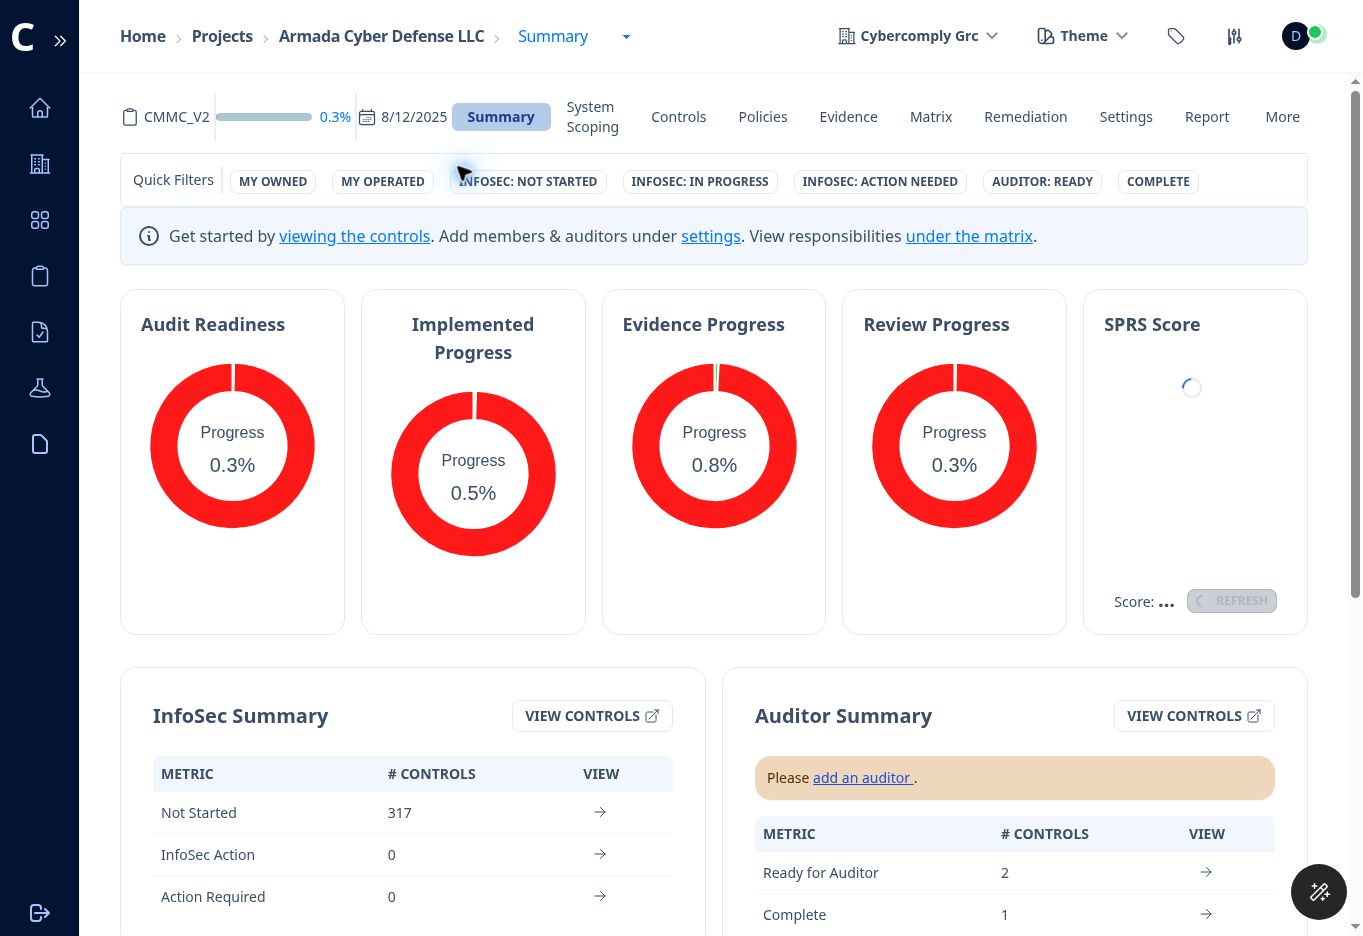Screen dimensions: 1363x936
Task: Toggle MY OWNED quick filter
Action: 273,182
